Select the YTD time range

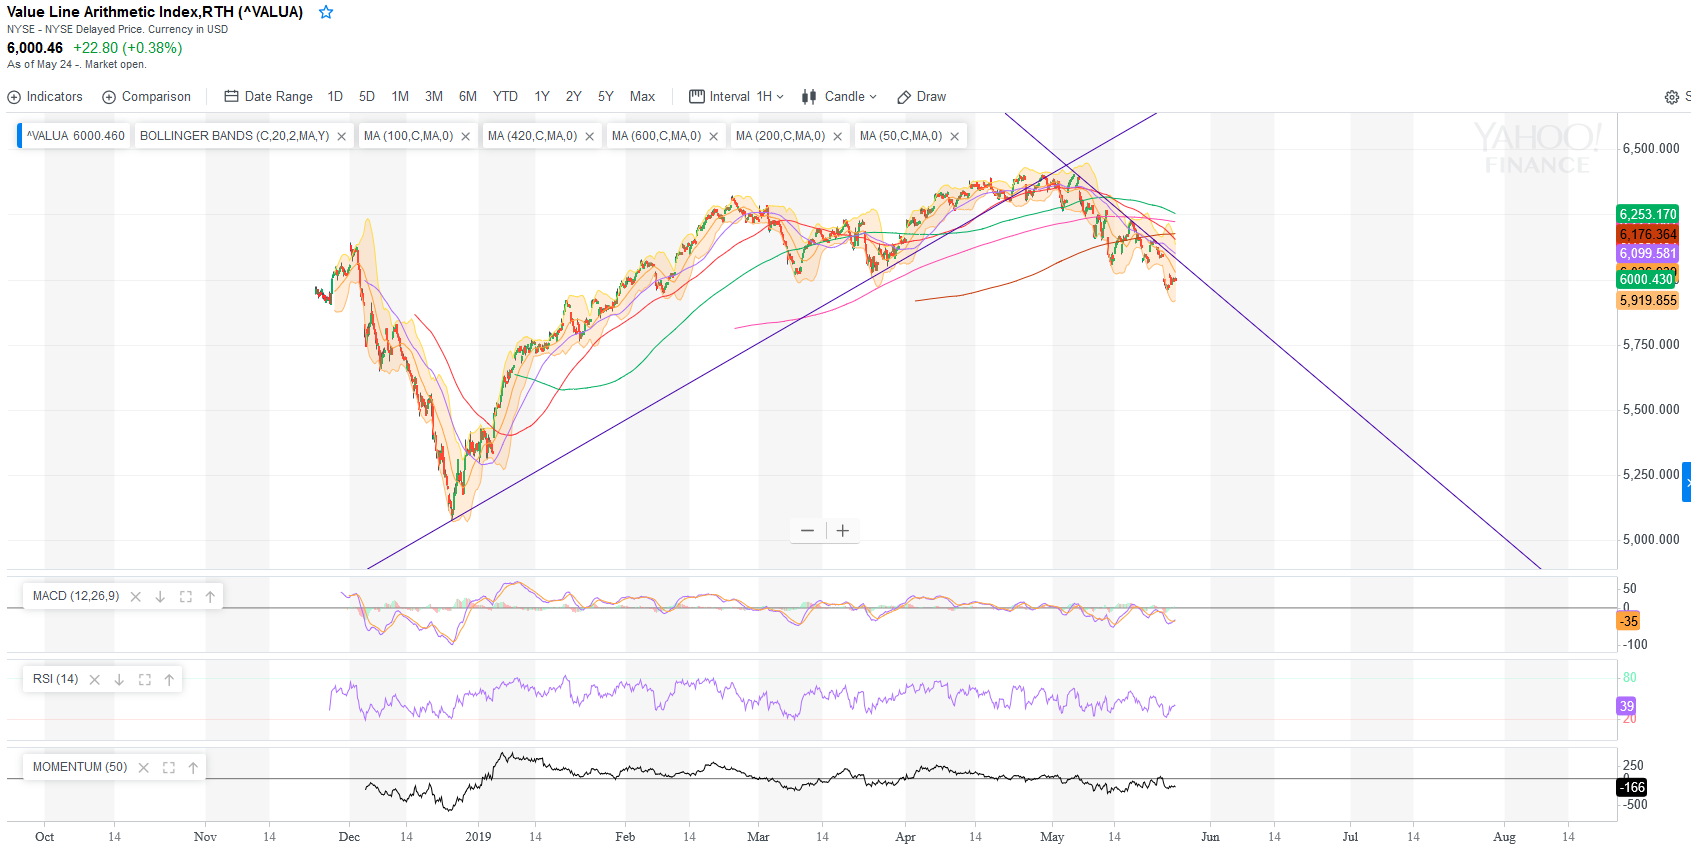click(x=505, y=97)
